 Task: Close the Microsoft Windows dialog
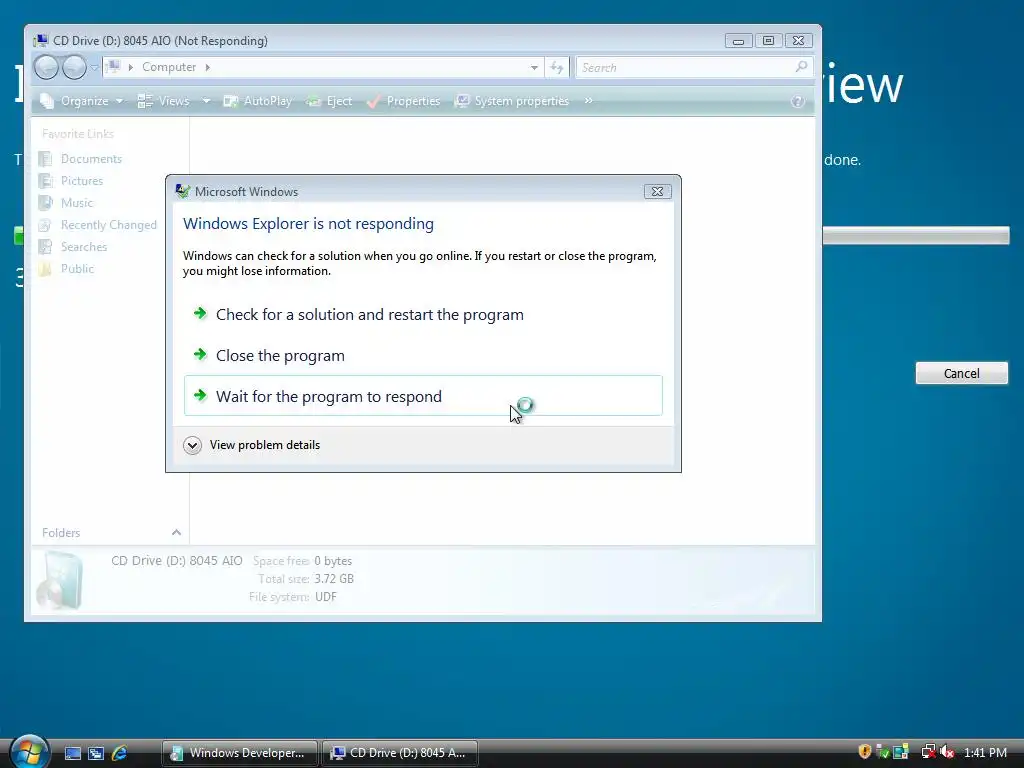[657, 191]
